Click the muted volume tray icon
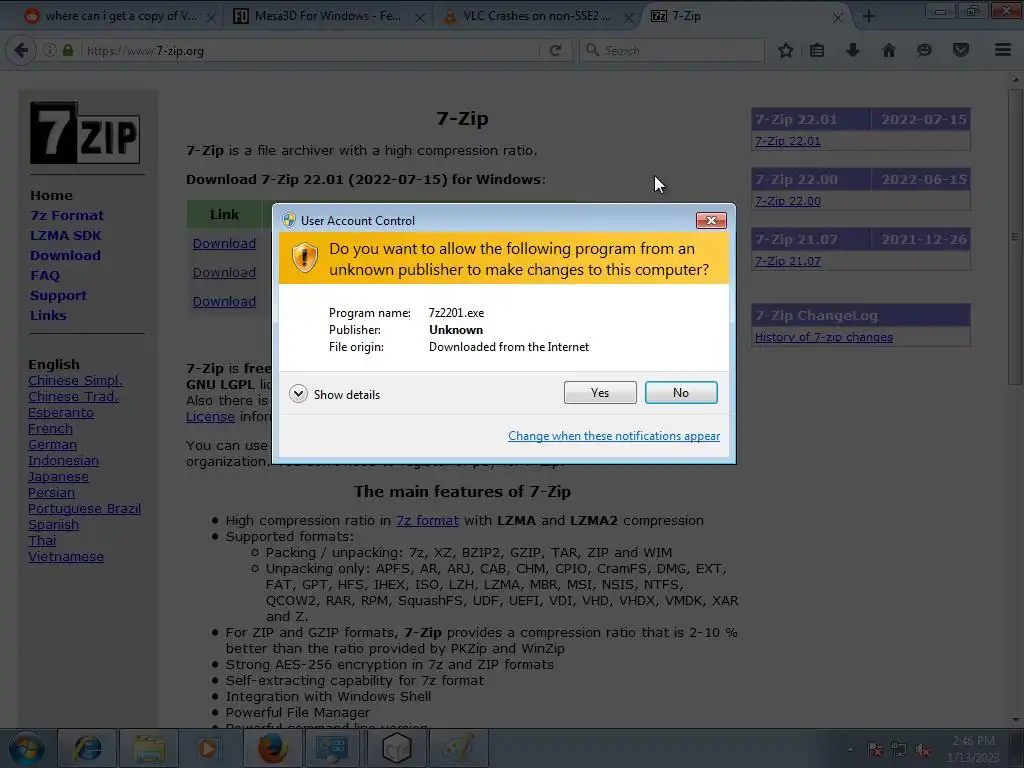This screenshot has height=768, width=1024. coord(923,750)
